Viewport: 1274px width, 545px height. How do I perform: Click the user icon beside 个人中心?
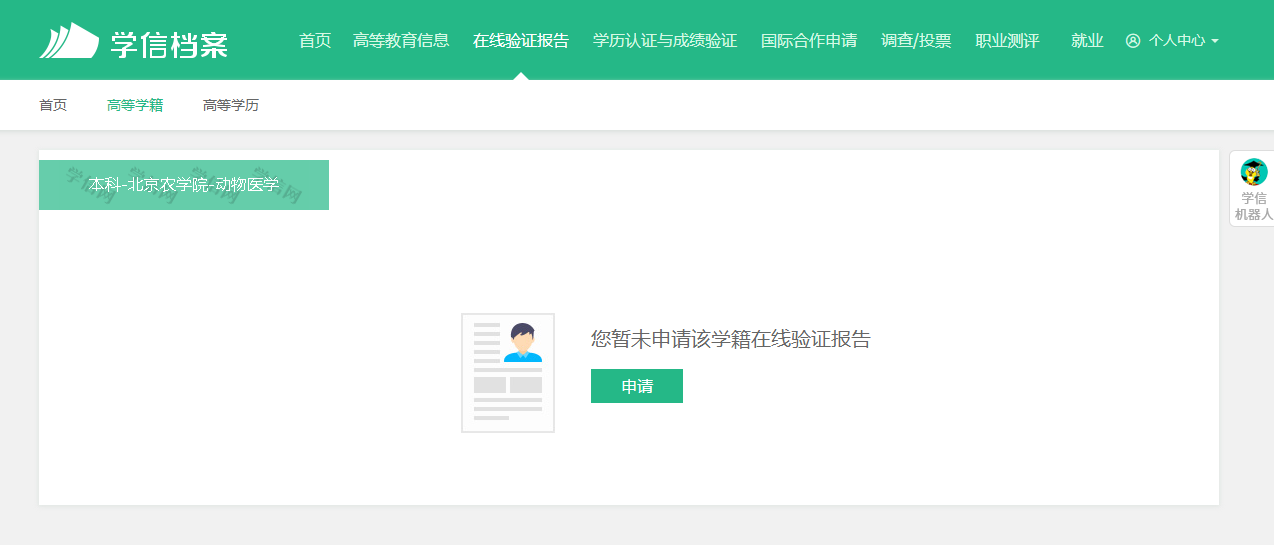click(x=1133, y=41)
